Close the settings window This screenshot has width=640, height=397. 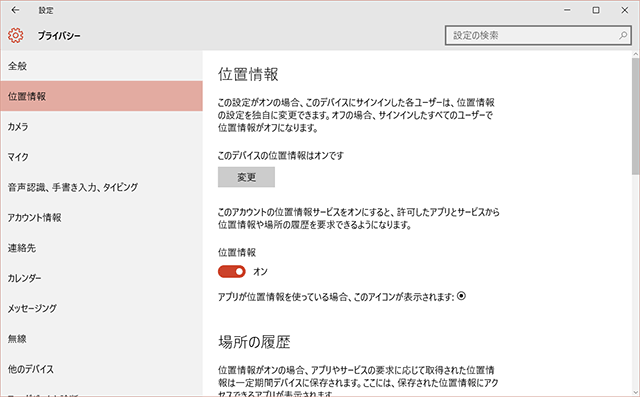[624, 10]
